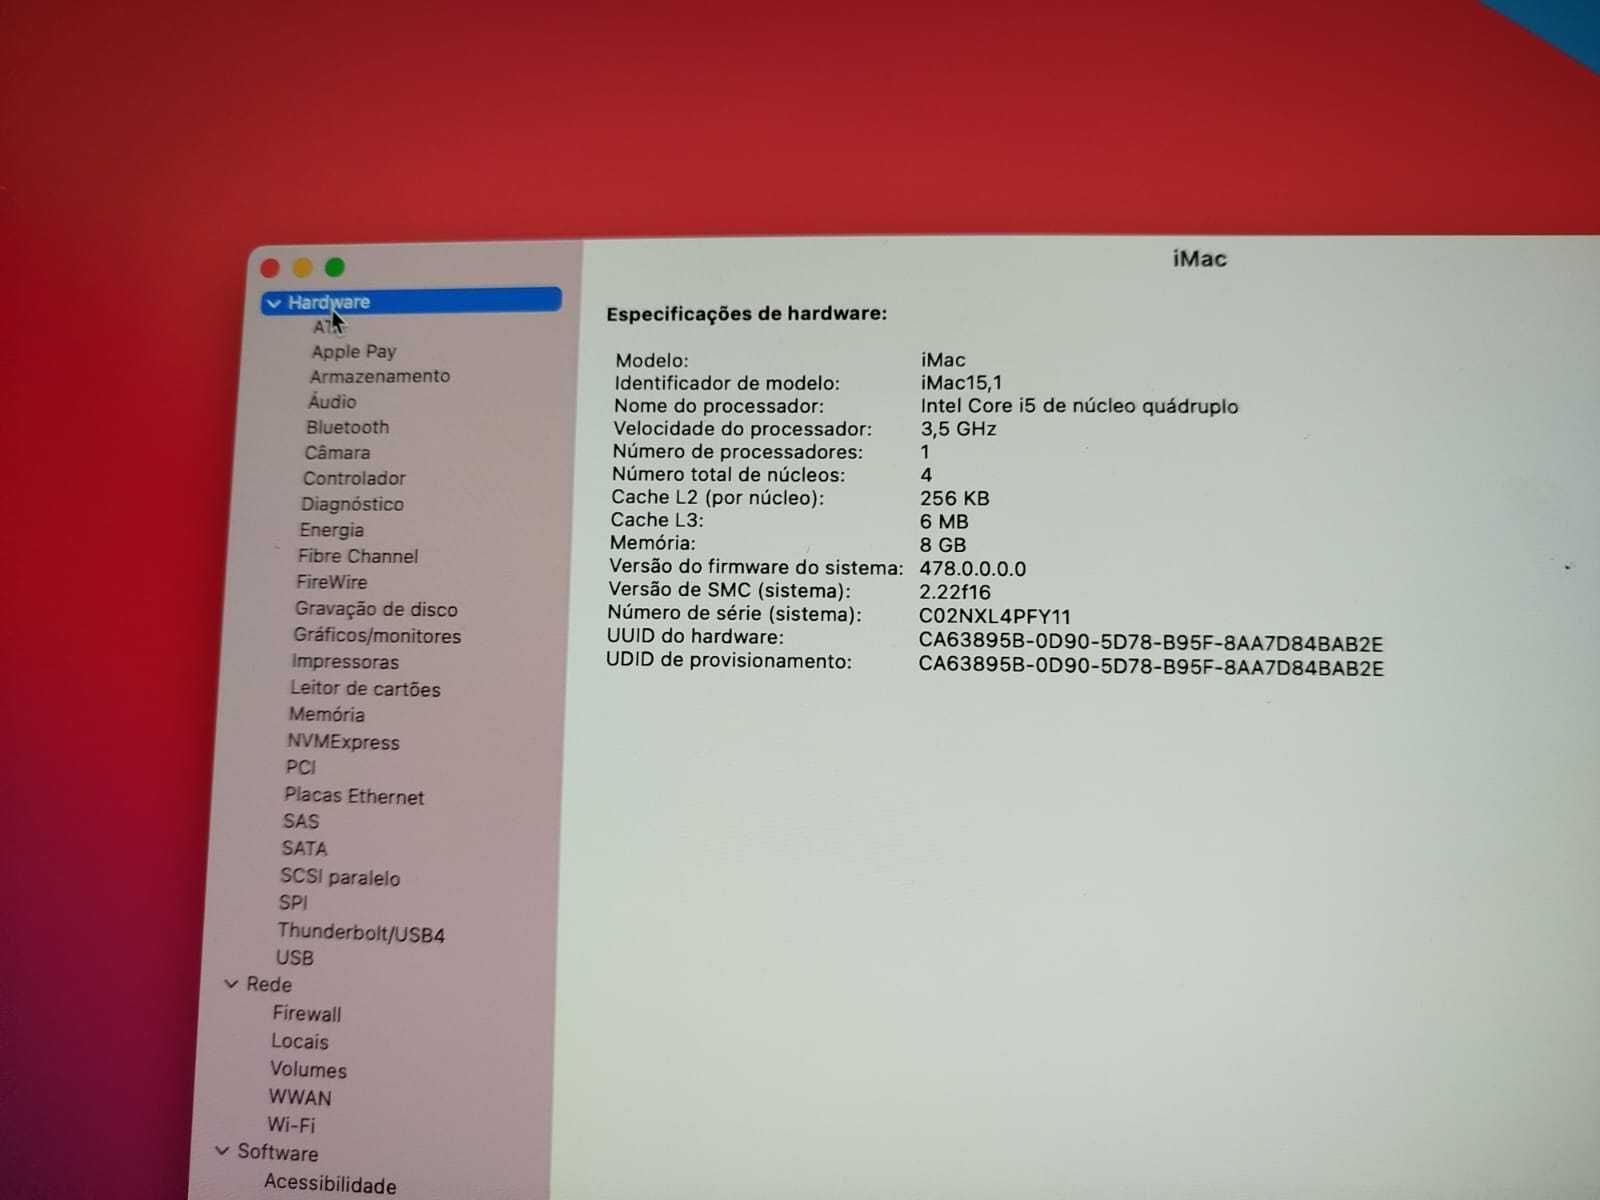The width and height of the screenshot is (1600, 1200).
Task: Open FireWire in sidebar
Action: 331,582
